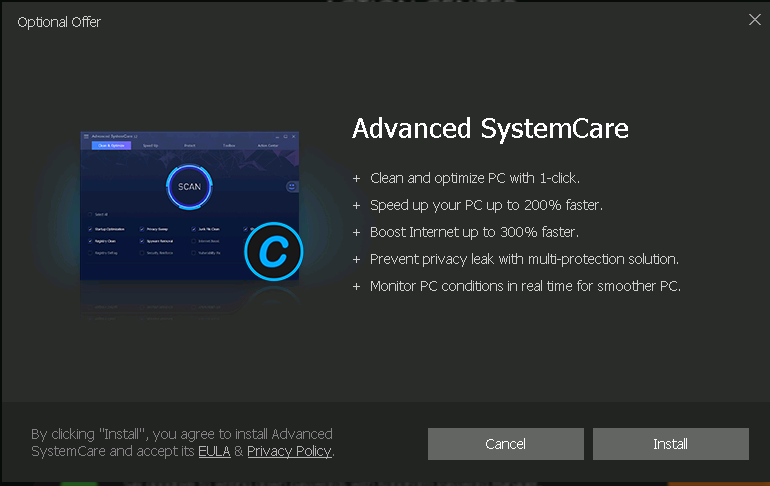The height and width of the screenshot is (486, 770).
Task: Click "Speed up your PC up to 200% faster."
Action: (x=486, y=205)
